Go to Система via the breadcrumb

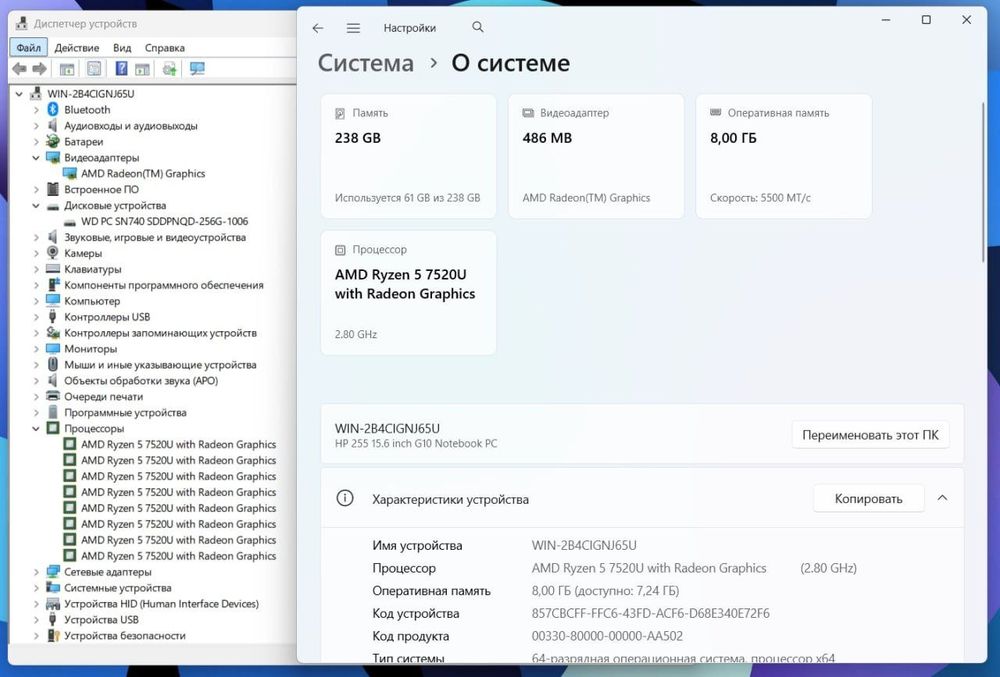point(365,63)
